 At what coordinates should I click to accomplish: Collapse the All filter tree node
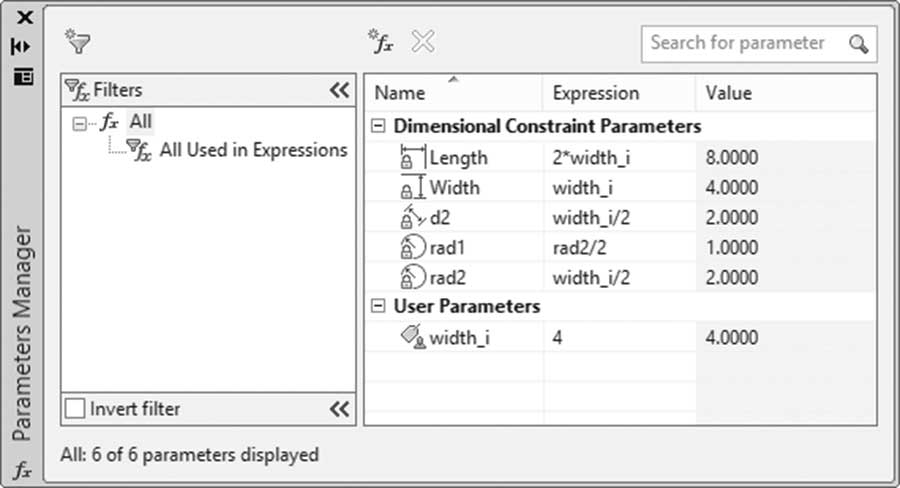coord(79,123)
